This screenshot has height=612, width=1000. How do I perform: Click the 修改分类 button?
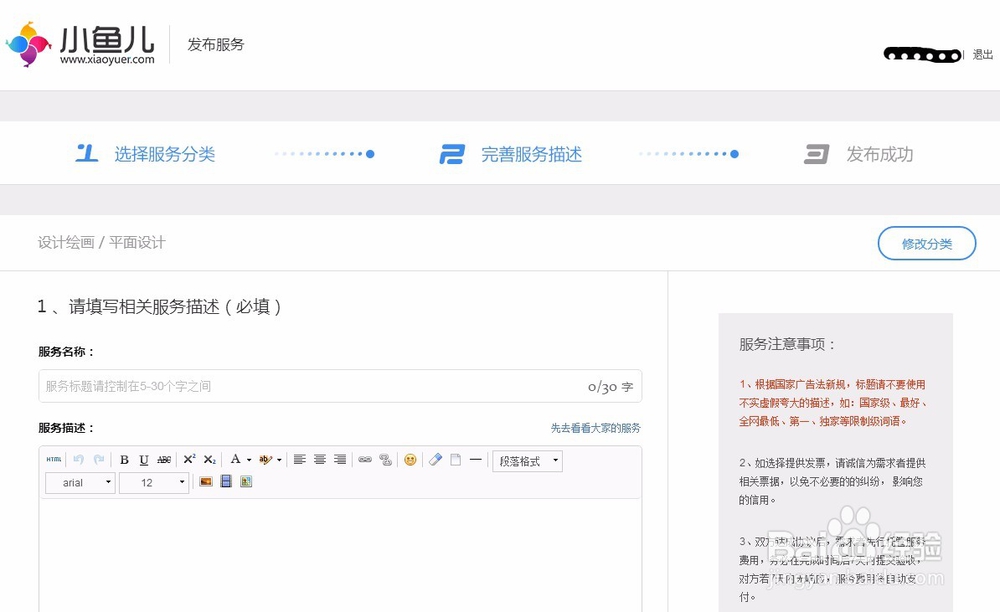pos(926,243)
